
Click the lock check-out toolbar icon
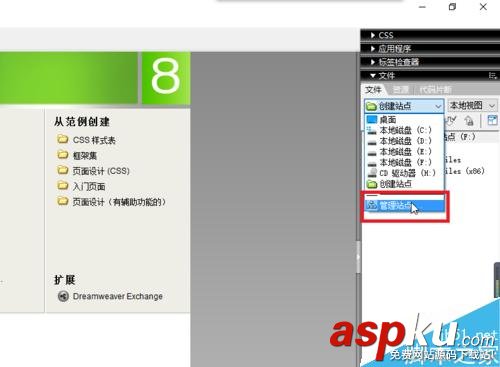tap(469, 120)
